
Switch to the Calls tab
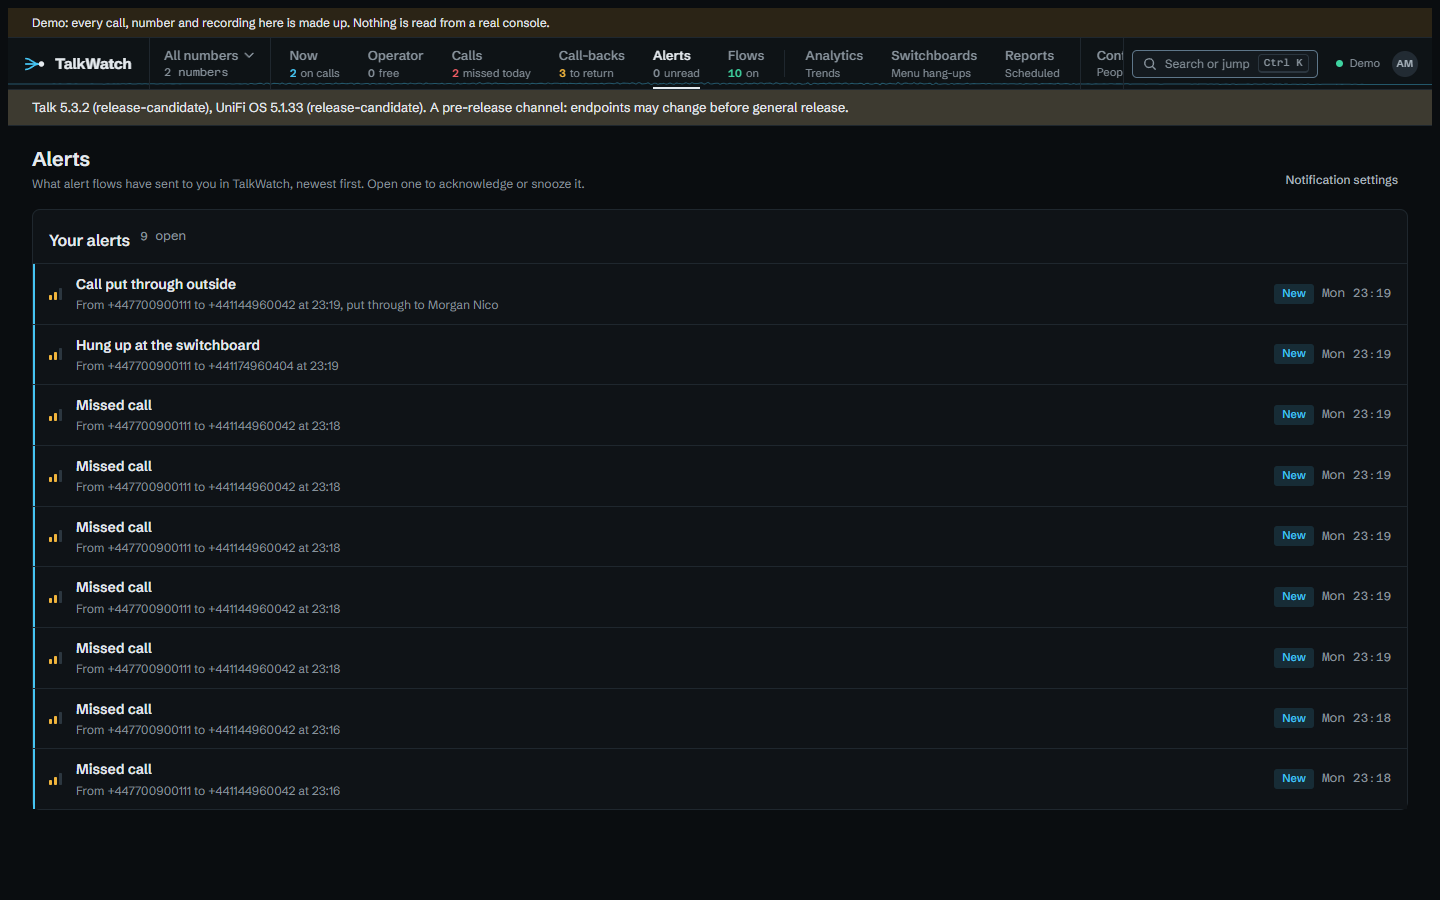pos(491,64)
